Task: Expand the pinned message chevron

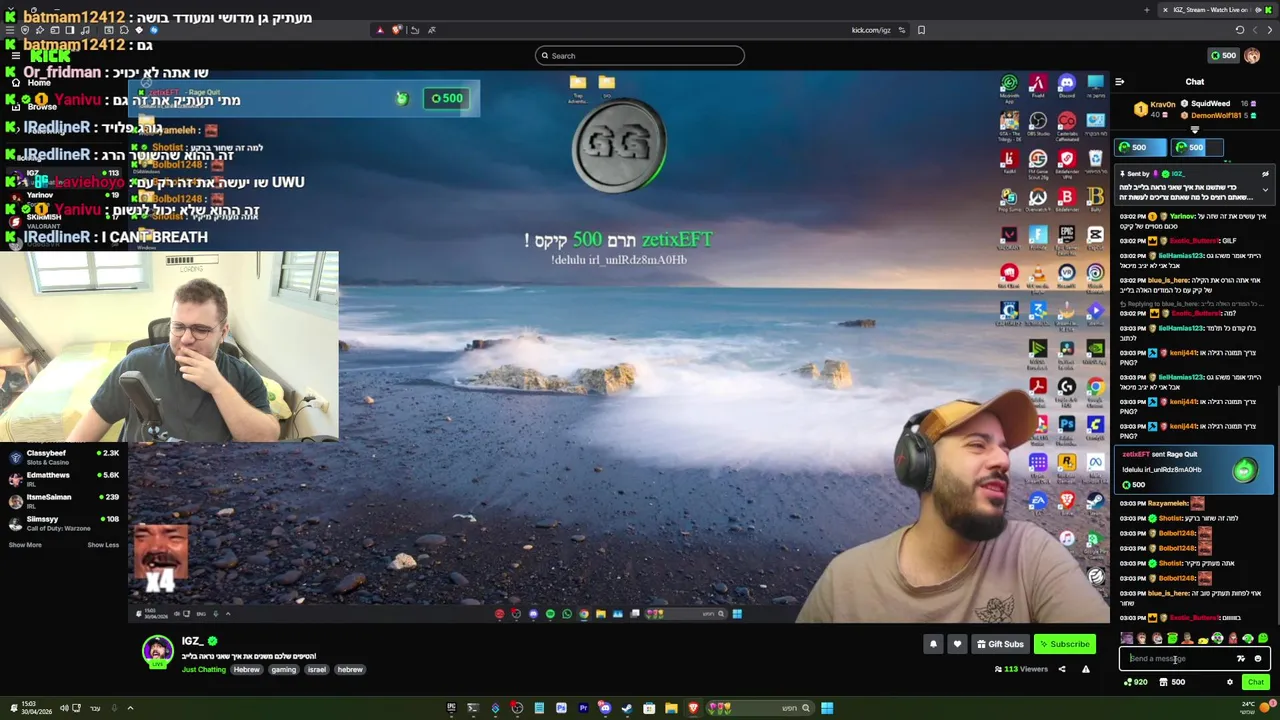Action: click(1265, 190)
